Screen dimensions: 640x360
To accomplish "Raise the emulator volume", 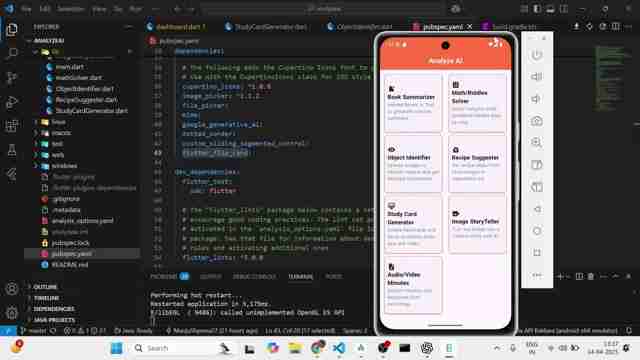I will (x=536, y=77).
